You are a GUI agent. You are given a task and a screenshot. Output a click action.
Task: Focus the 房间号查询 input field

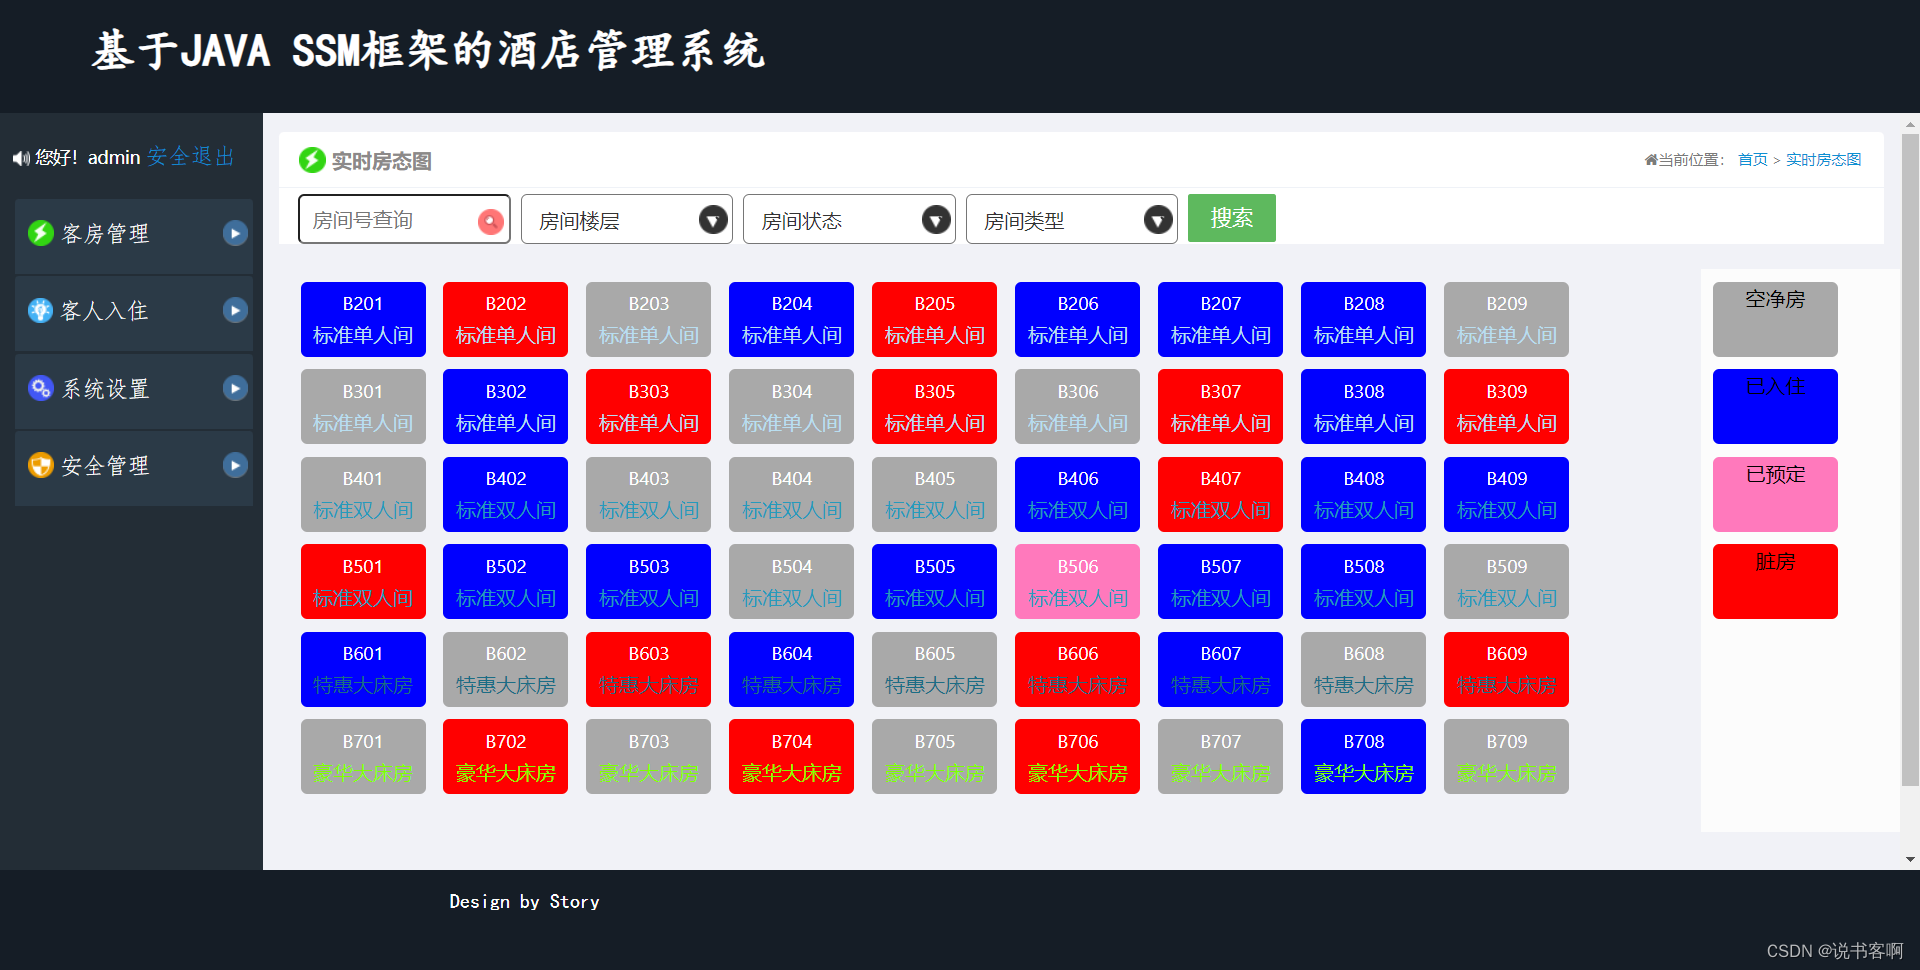tap(404, 219)
